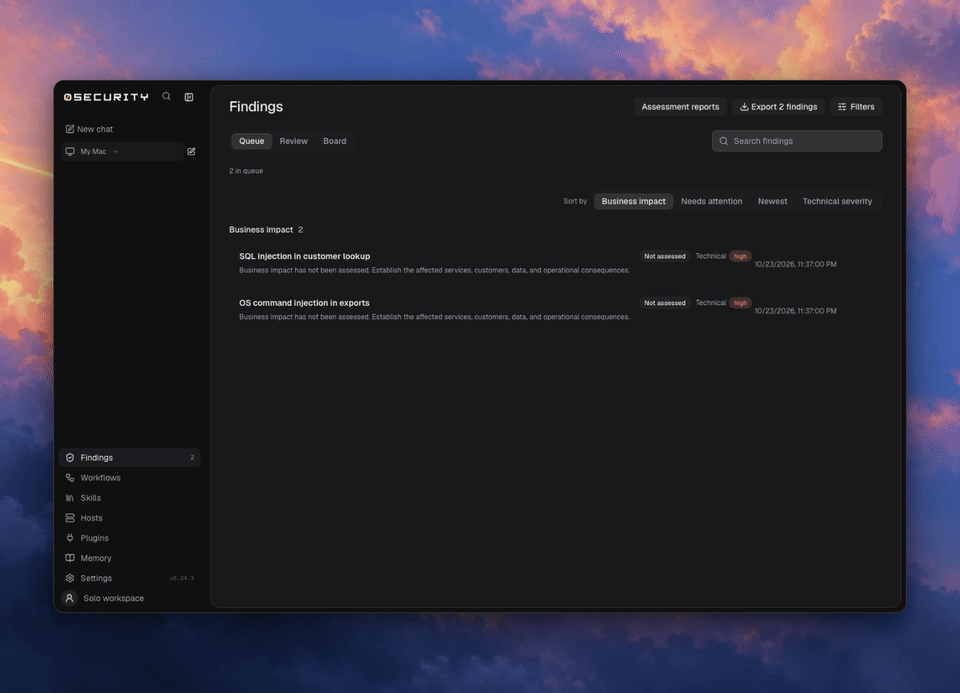
Task: Click the New chat label
Action: click(x=95, y=129)
